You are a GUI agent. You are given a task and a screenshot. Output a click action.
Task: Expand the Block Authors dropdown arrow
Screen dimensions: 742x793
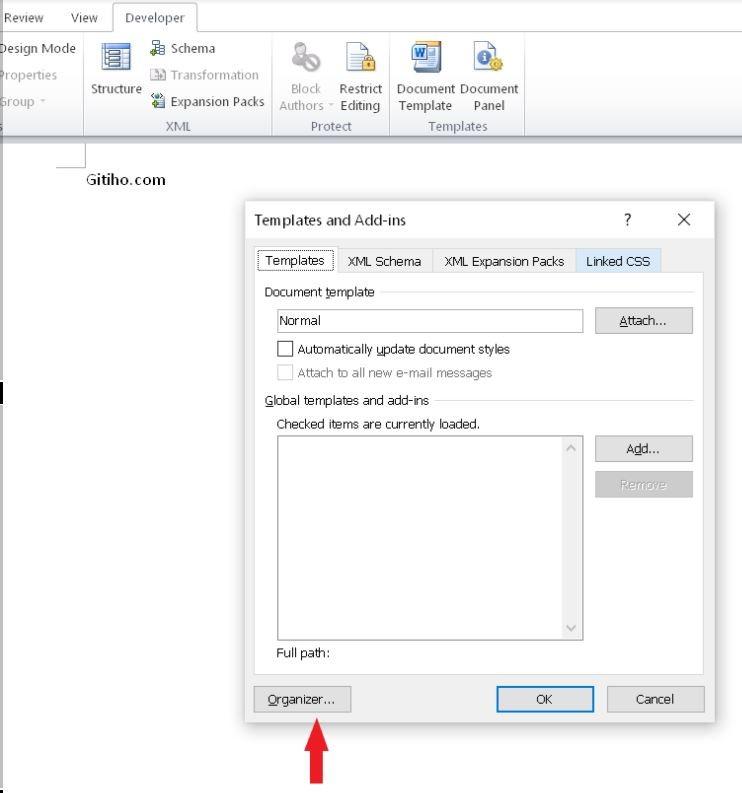point(331,105)
